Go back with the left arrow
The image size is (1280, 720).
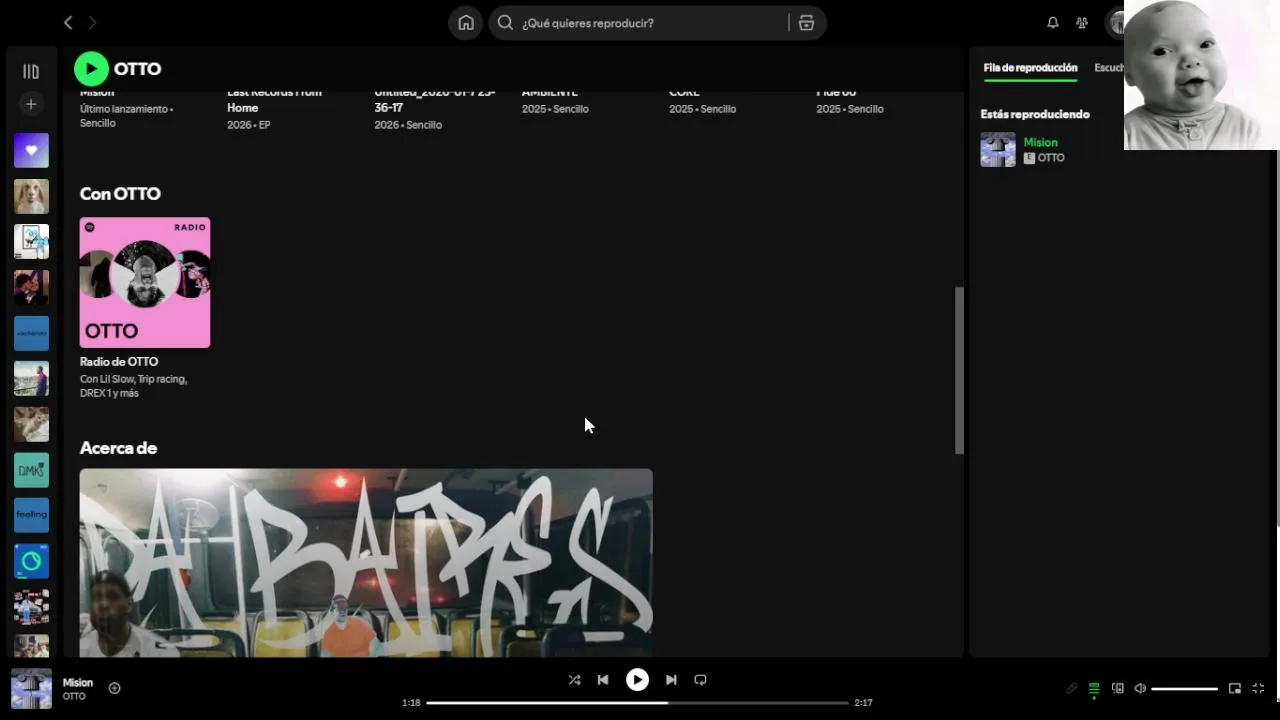tap(68, 22)
